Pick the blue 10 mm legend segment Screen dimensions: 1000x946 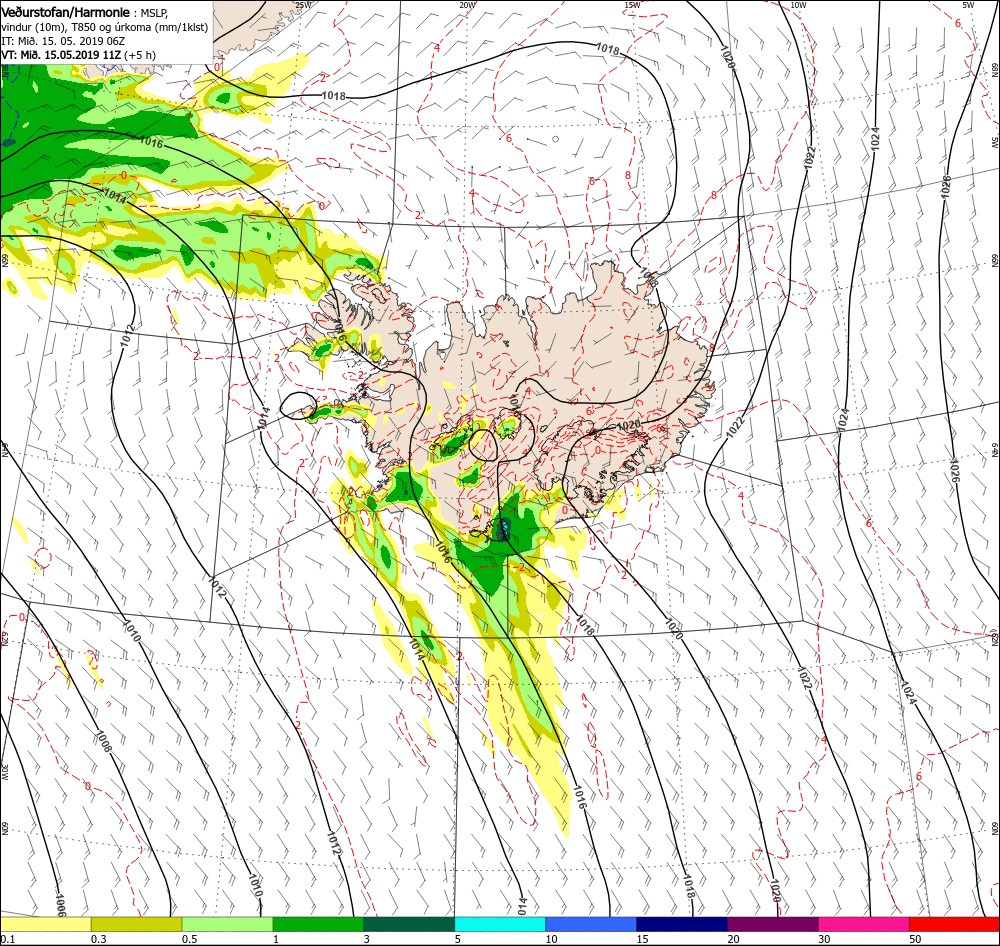pos(591,924)
